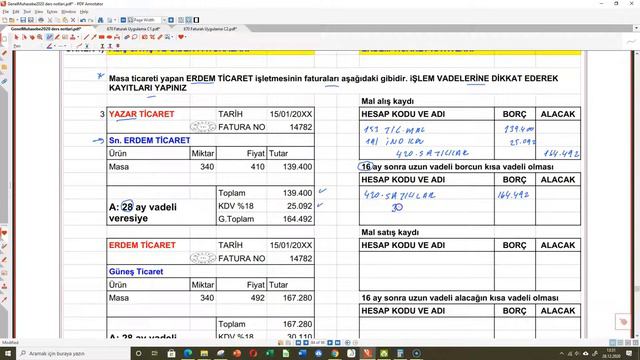The height and width of the screenshot is (360, 640).
Task: Click the Find binoculars icon
Action: point(100,20)
